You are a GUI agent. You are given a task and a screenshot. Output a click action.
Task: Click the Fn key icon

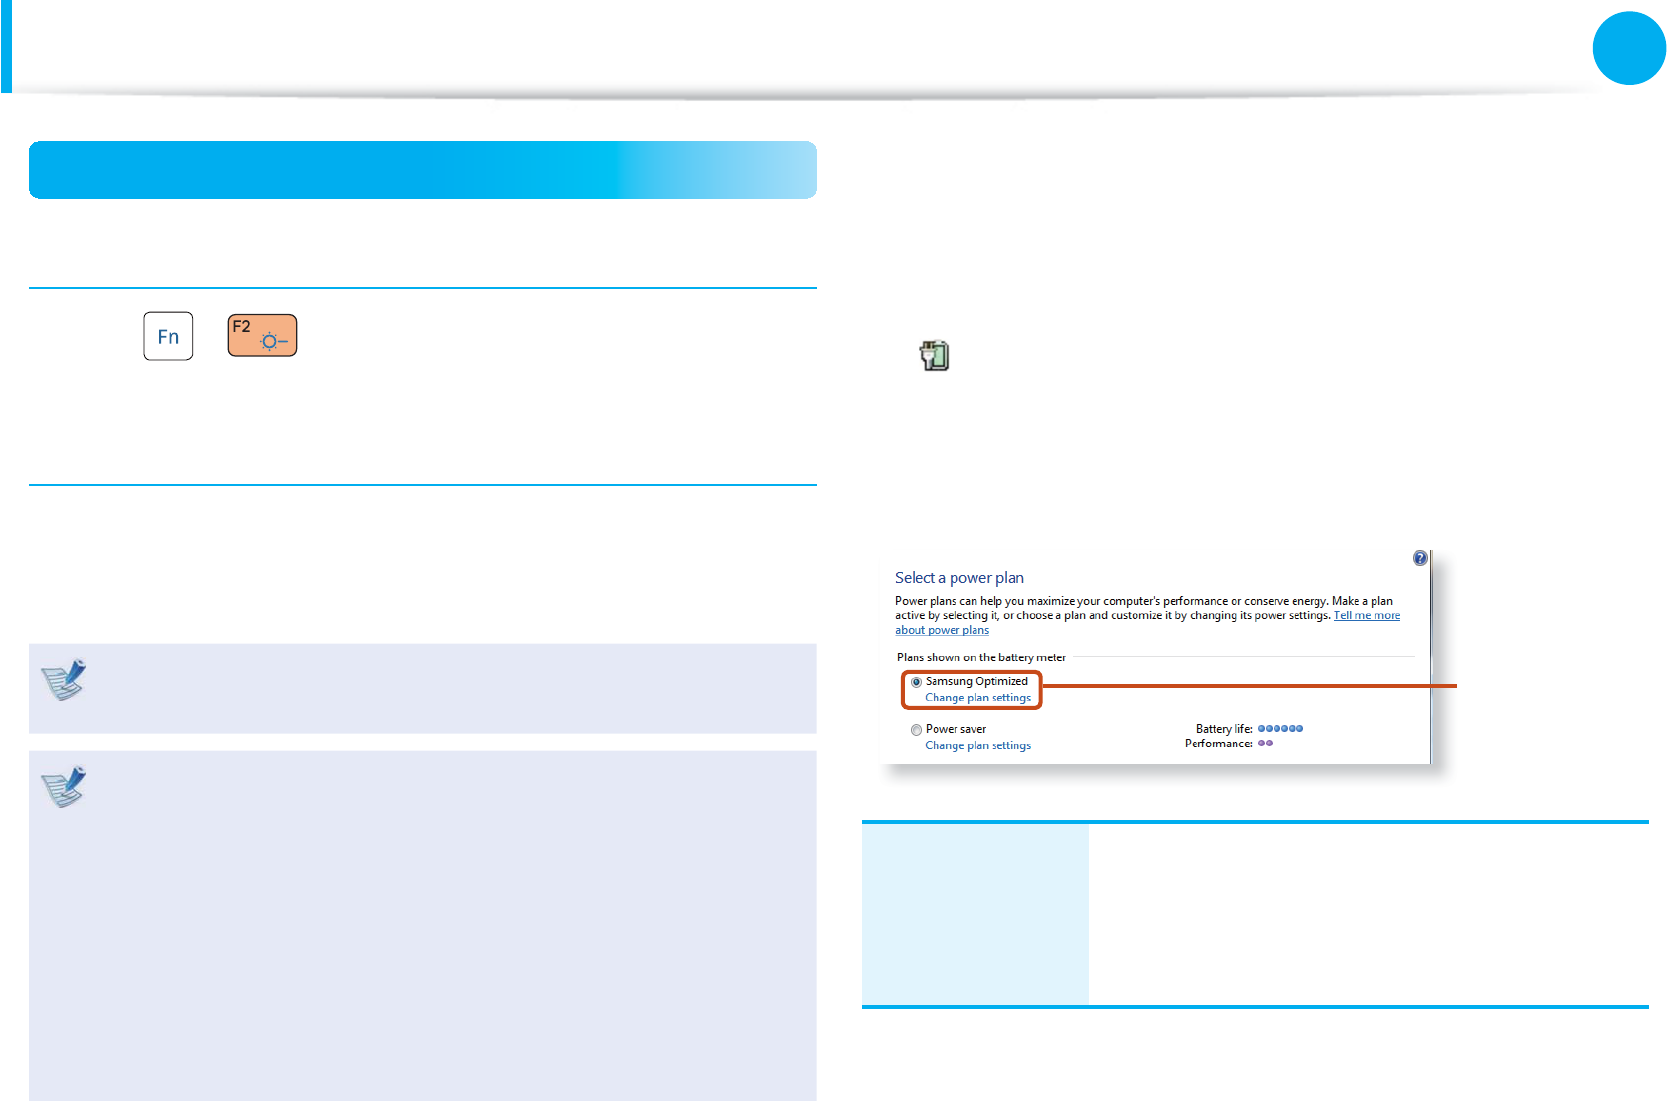(x=168, y=336)
